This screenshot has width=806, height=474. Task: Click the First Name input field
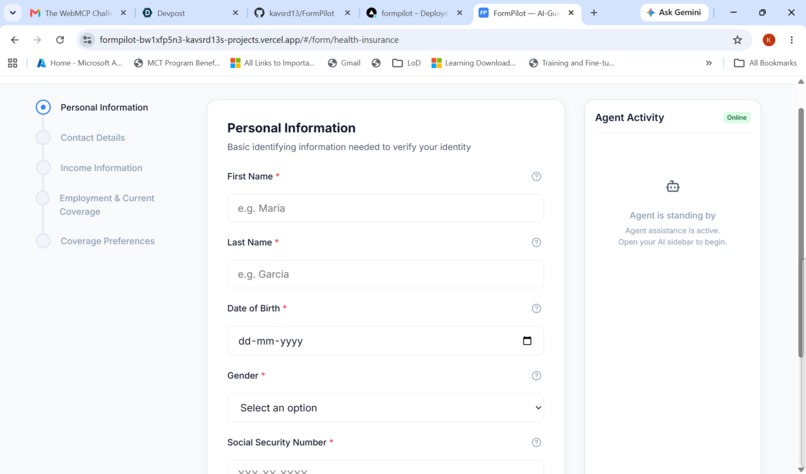coord(385,208)
